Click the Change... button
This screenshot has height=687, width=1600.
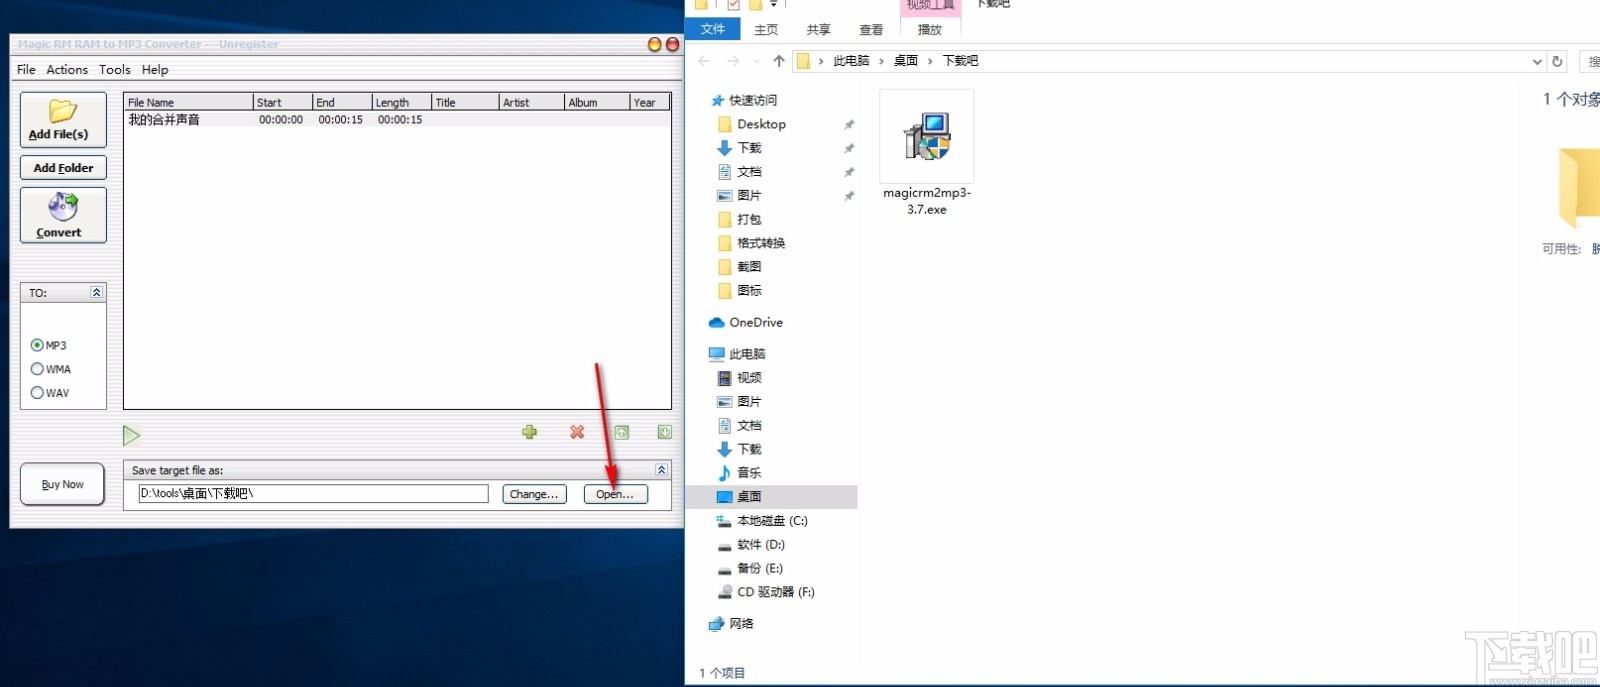[534, 494]
